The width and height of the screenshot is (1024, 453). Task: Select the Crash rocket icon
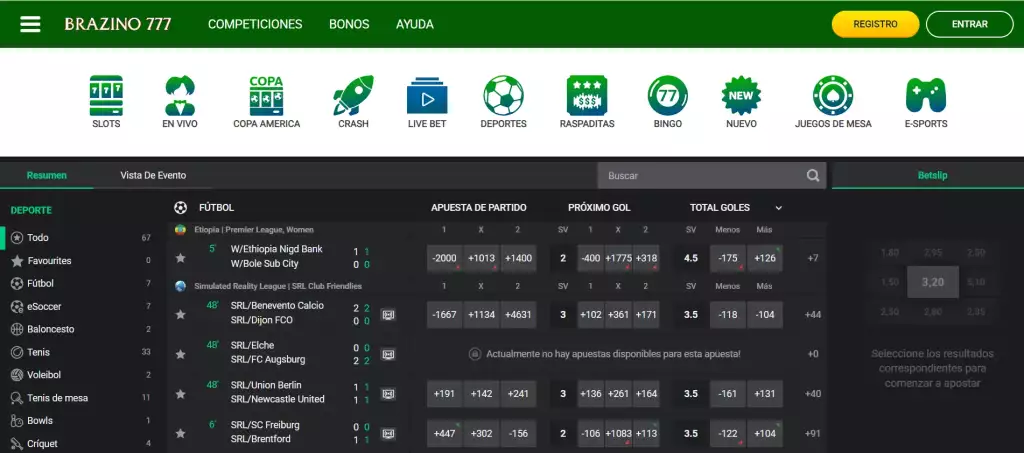[353, 96]
